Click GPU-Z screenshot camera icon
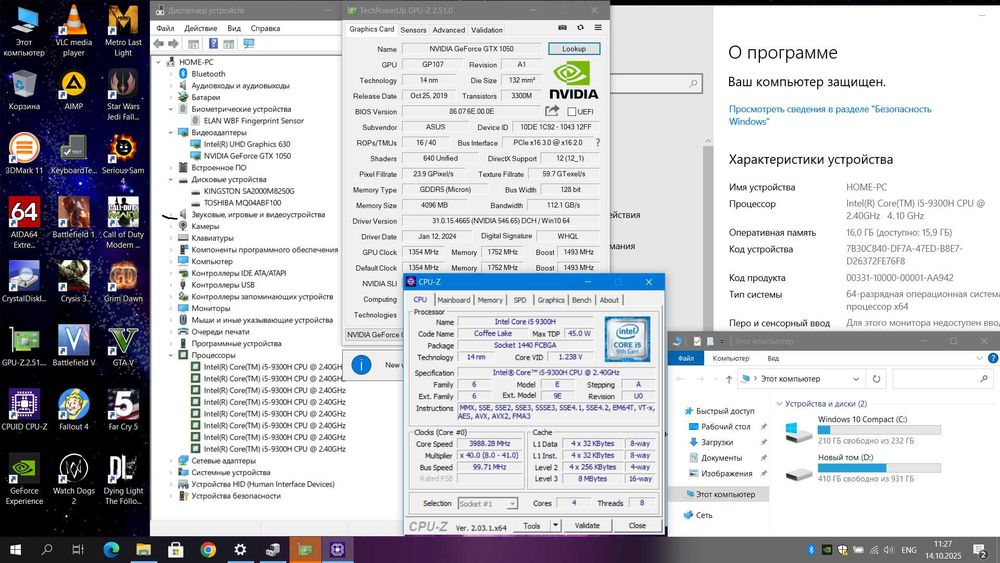This screenshot has height=563, width=1000. [x=562, y=27]
